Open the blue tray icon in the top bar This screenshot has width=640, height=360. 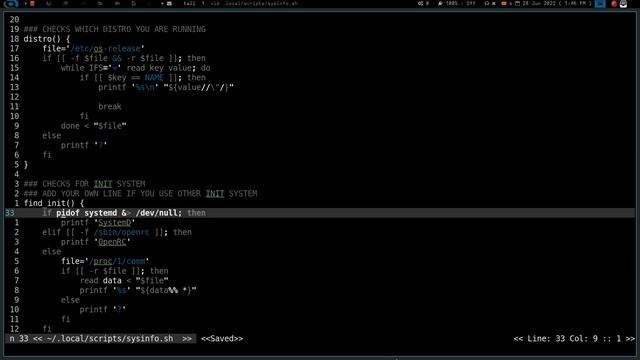click(600, 4)
